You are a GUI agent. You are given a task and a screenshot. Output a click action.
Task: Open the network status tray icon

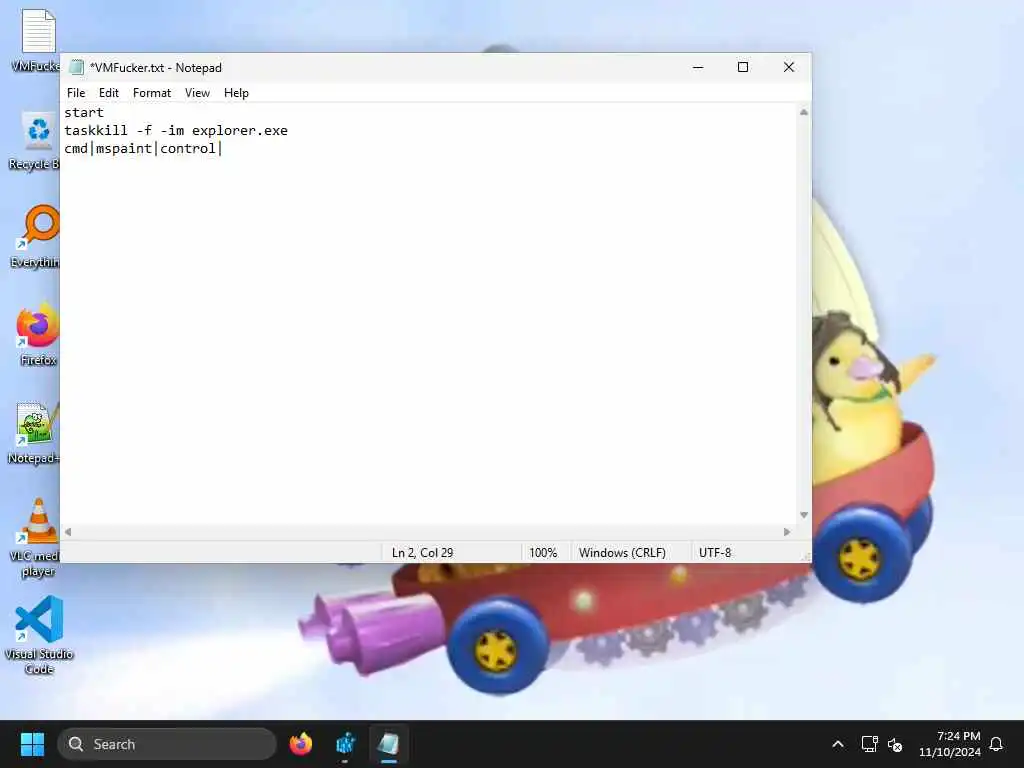869,744
